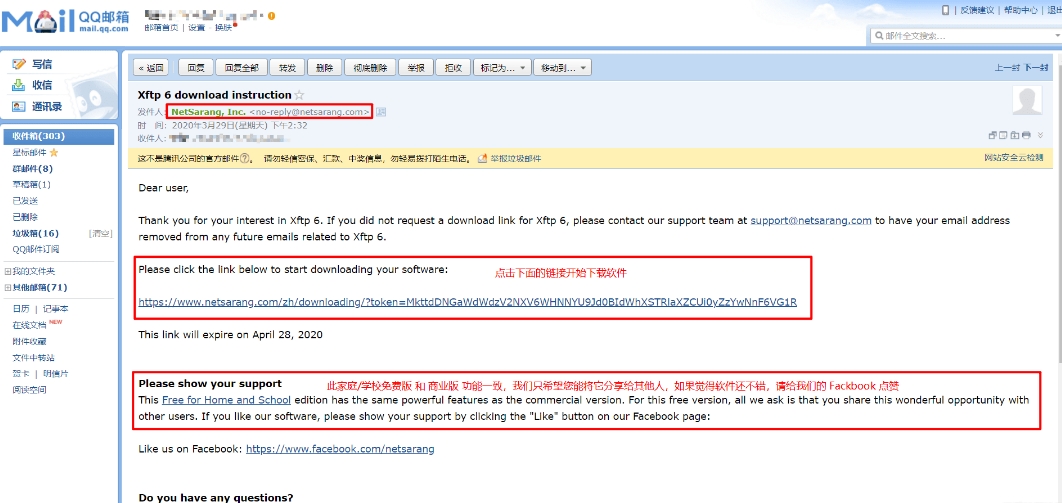Go to next mail 下一封
The image size is (1062, 503).
click(1036, 68)
